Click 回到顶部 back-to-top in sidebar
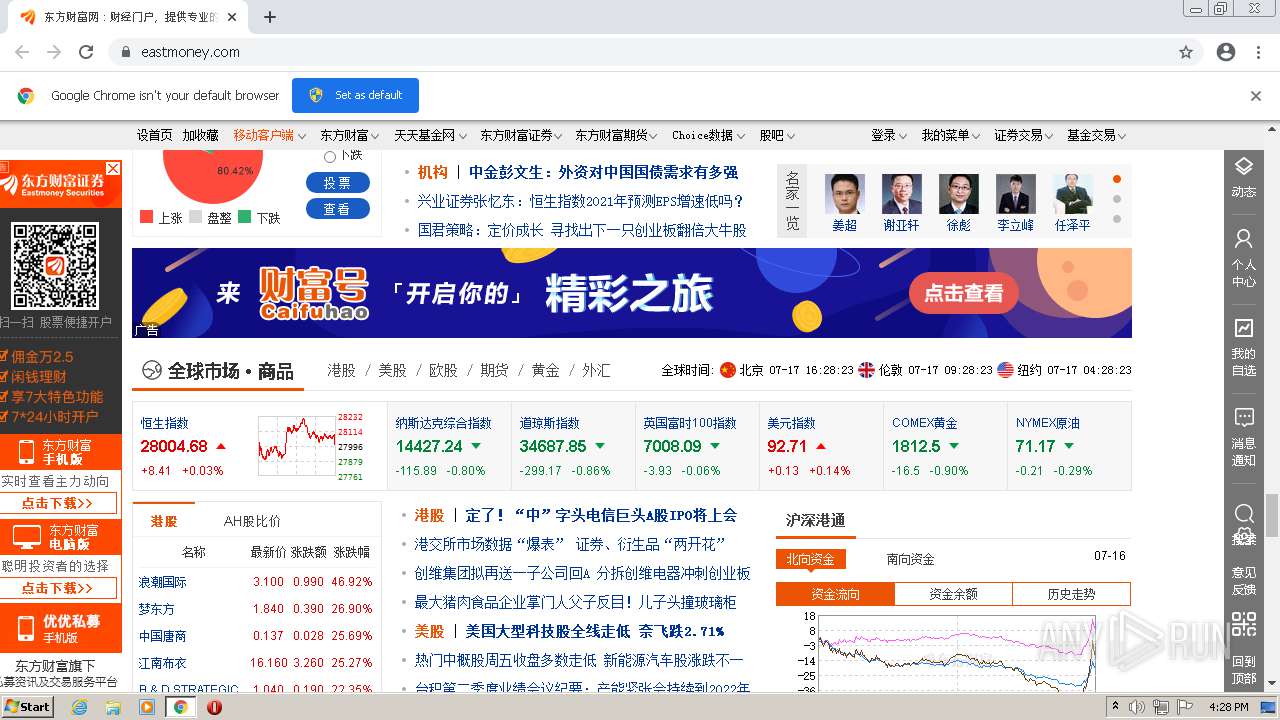The height and width of the screenshot is (720, 1280). (x=1243, y=669)
